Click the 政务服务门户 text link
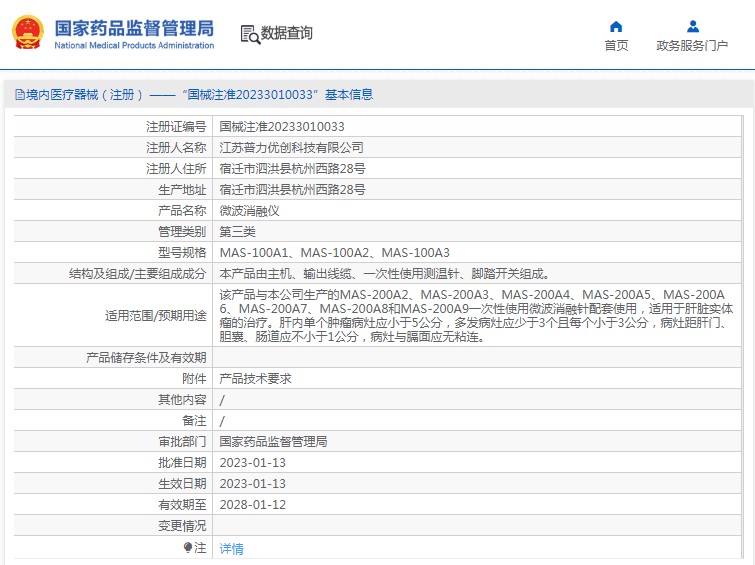755x565 pixels. tap(692, 45)
